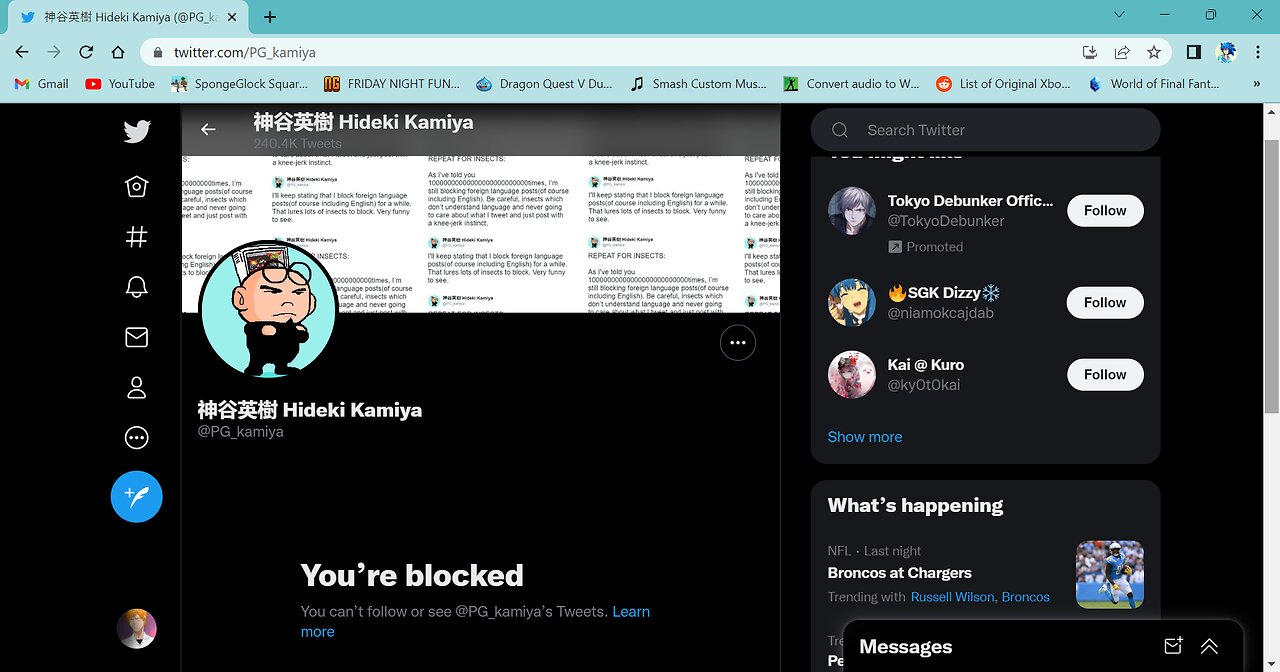Open the Home timeline icon in sidebar
This screenshot has height=672, width=1280.
pos(137,186)
